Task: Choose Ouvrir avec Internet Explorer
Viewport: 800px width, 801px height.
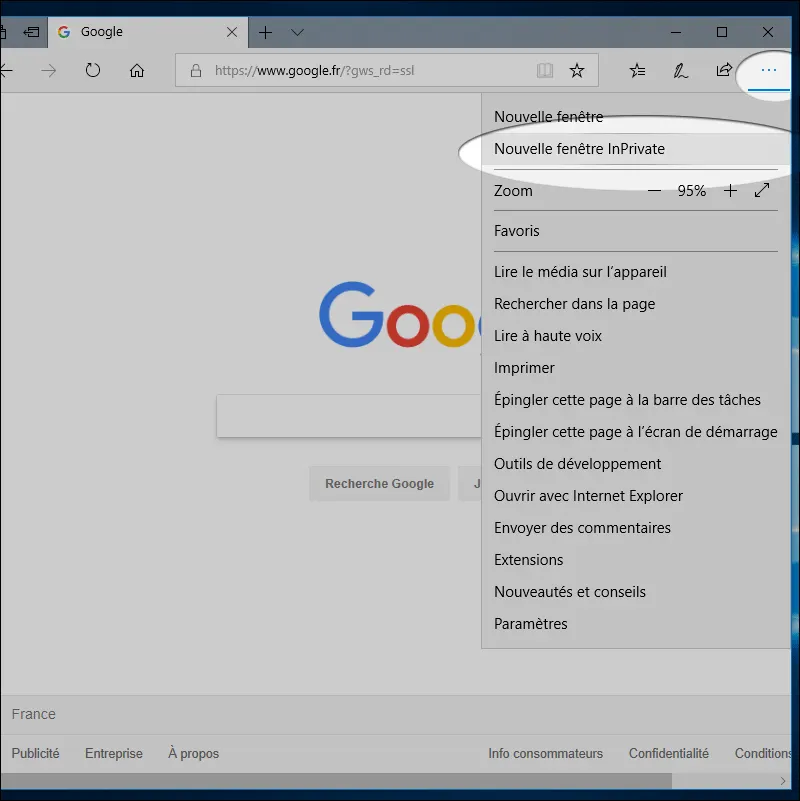Action: (636, 496)
